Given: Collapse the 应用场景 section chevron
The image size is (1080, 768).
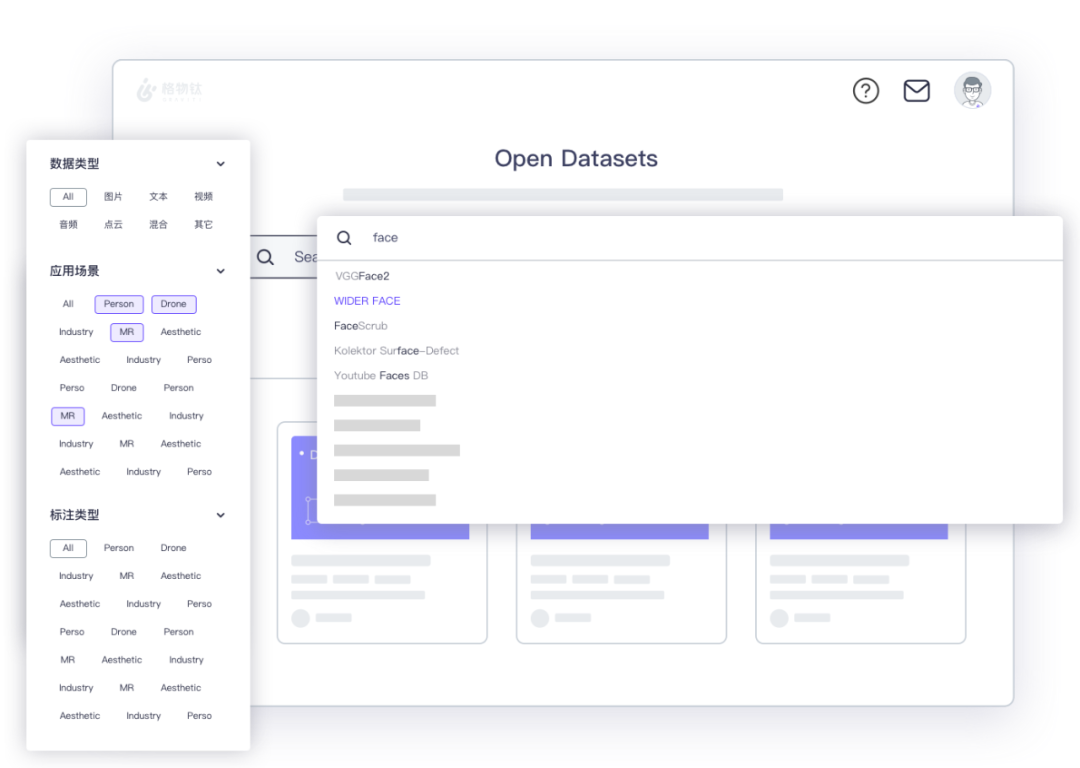Looking at the screenshot, I should tap(220, 271).
